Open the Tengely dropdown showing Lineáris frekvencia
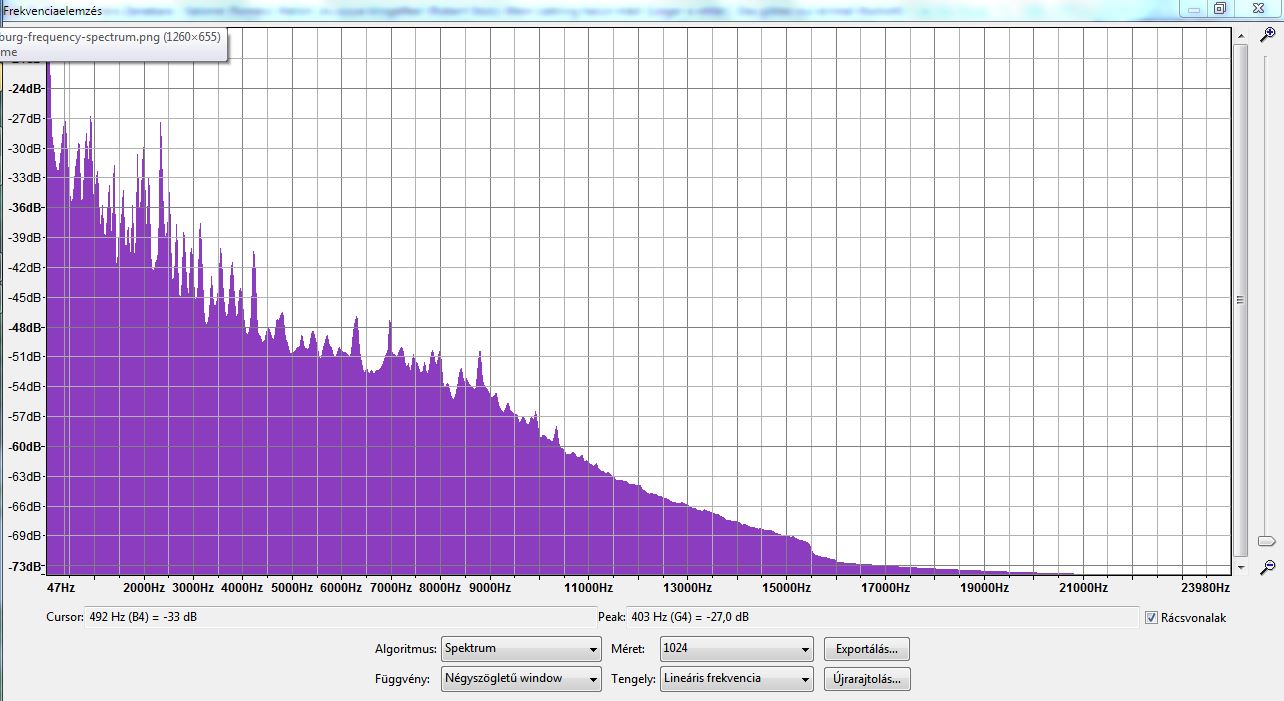Image resolution: width=1284 pixels, height=701 pixels. point(736,678)
